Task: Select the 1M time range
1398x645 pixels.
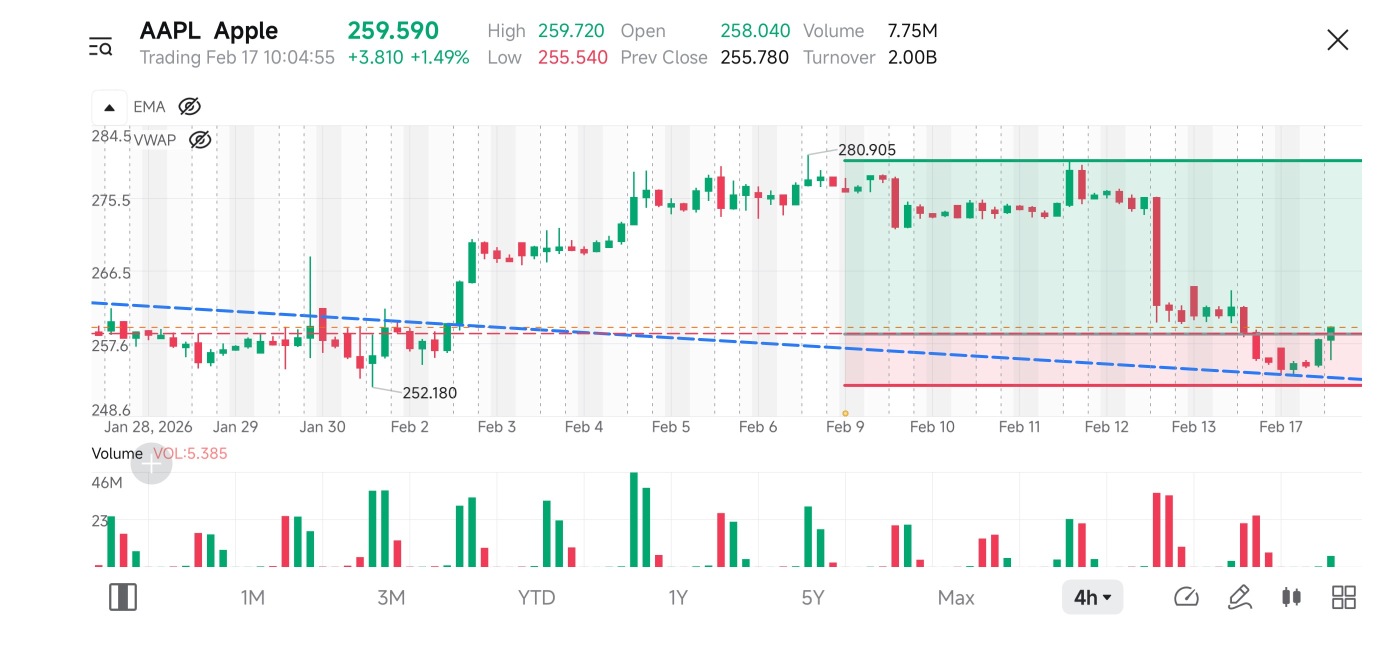Action: pyautogui.click(x=252, y=598)
